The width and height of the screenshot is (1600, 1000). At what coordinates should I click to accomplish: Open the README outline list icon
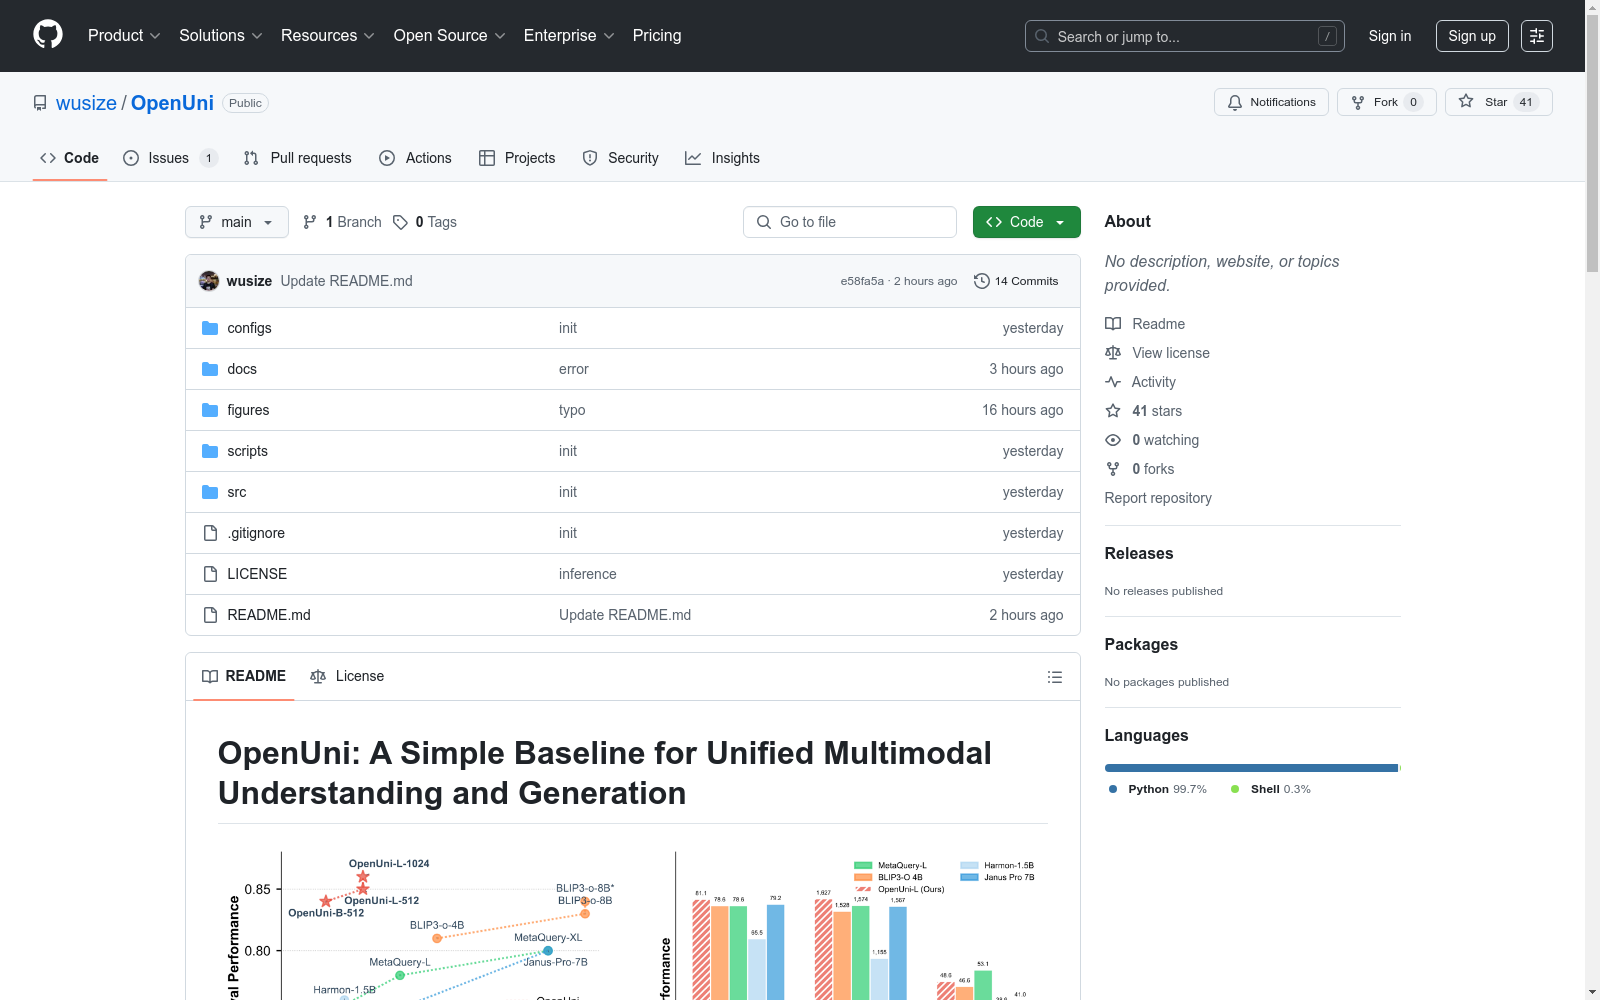point(1055,677)
